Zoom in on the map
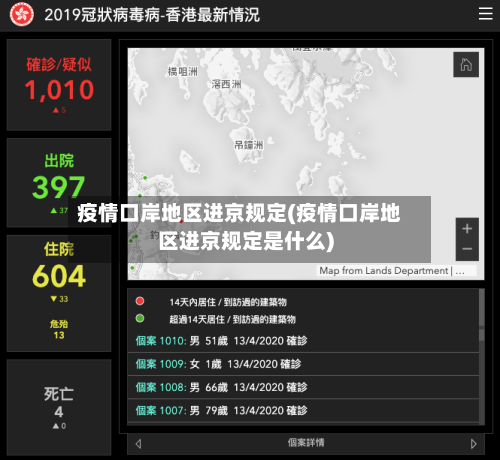Screen dimensions: 500x460 (467, 229)
